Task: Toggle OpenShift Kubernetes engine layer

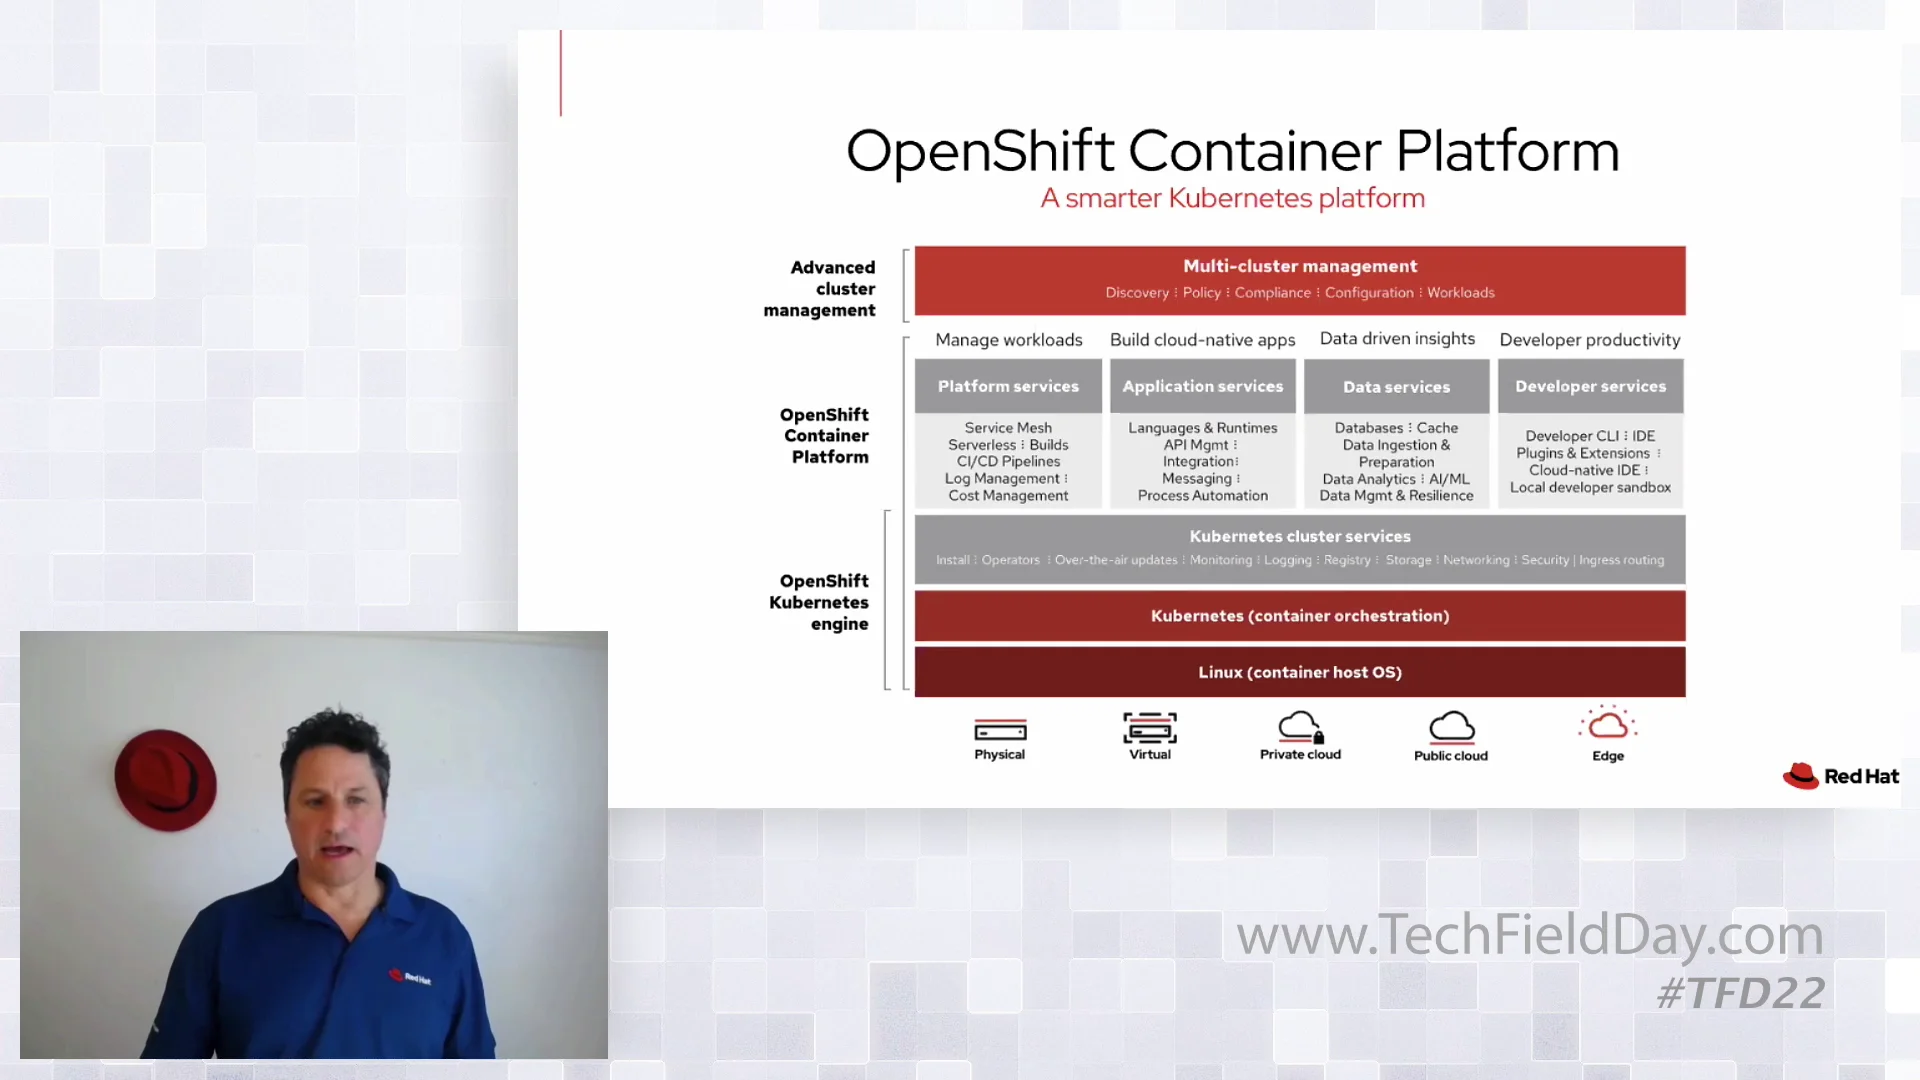Action: coord(818,603)
